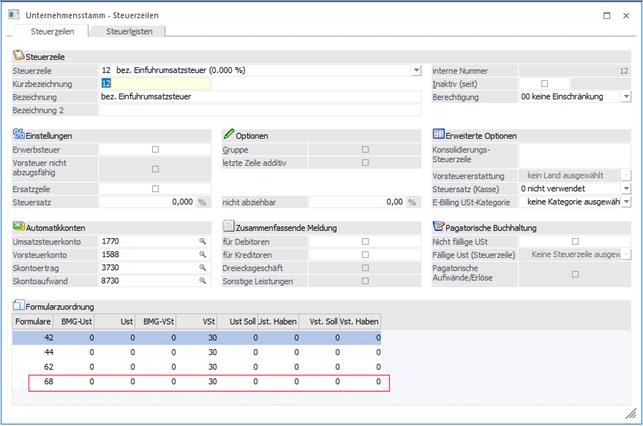643x426 pixels.
Task: Enable the Erwerbsteuer checkbox
Action: [155, 149]
